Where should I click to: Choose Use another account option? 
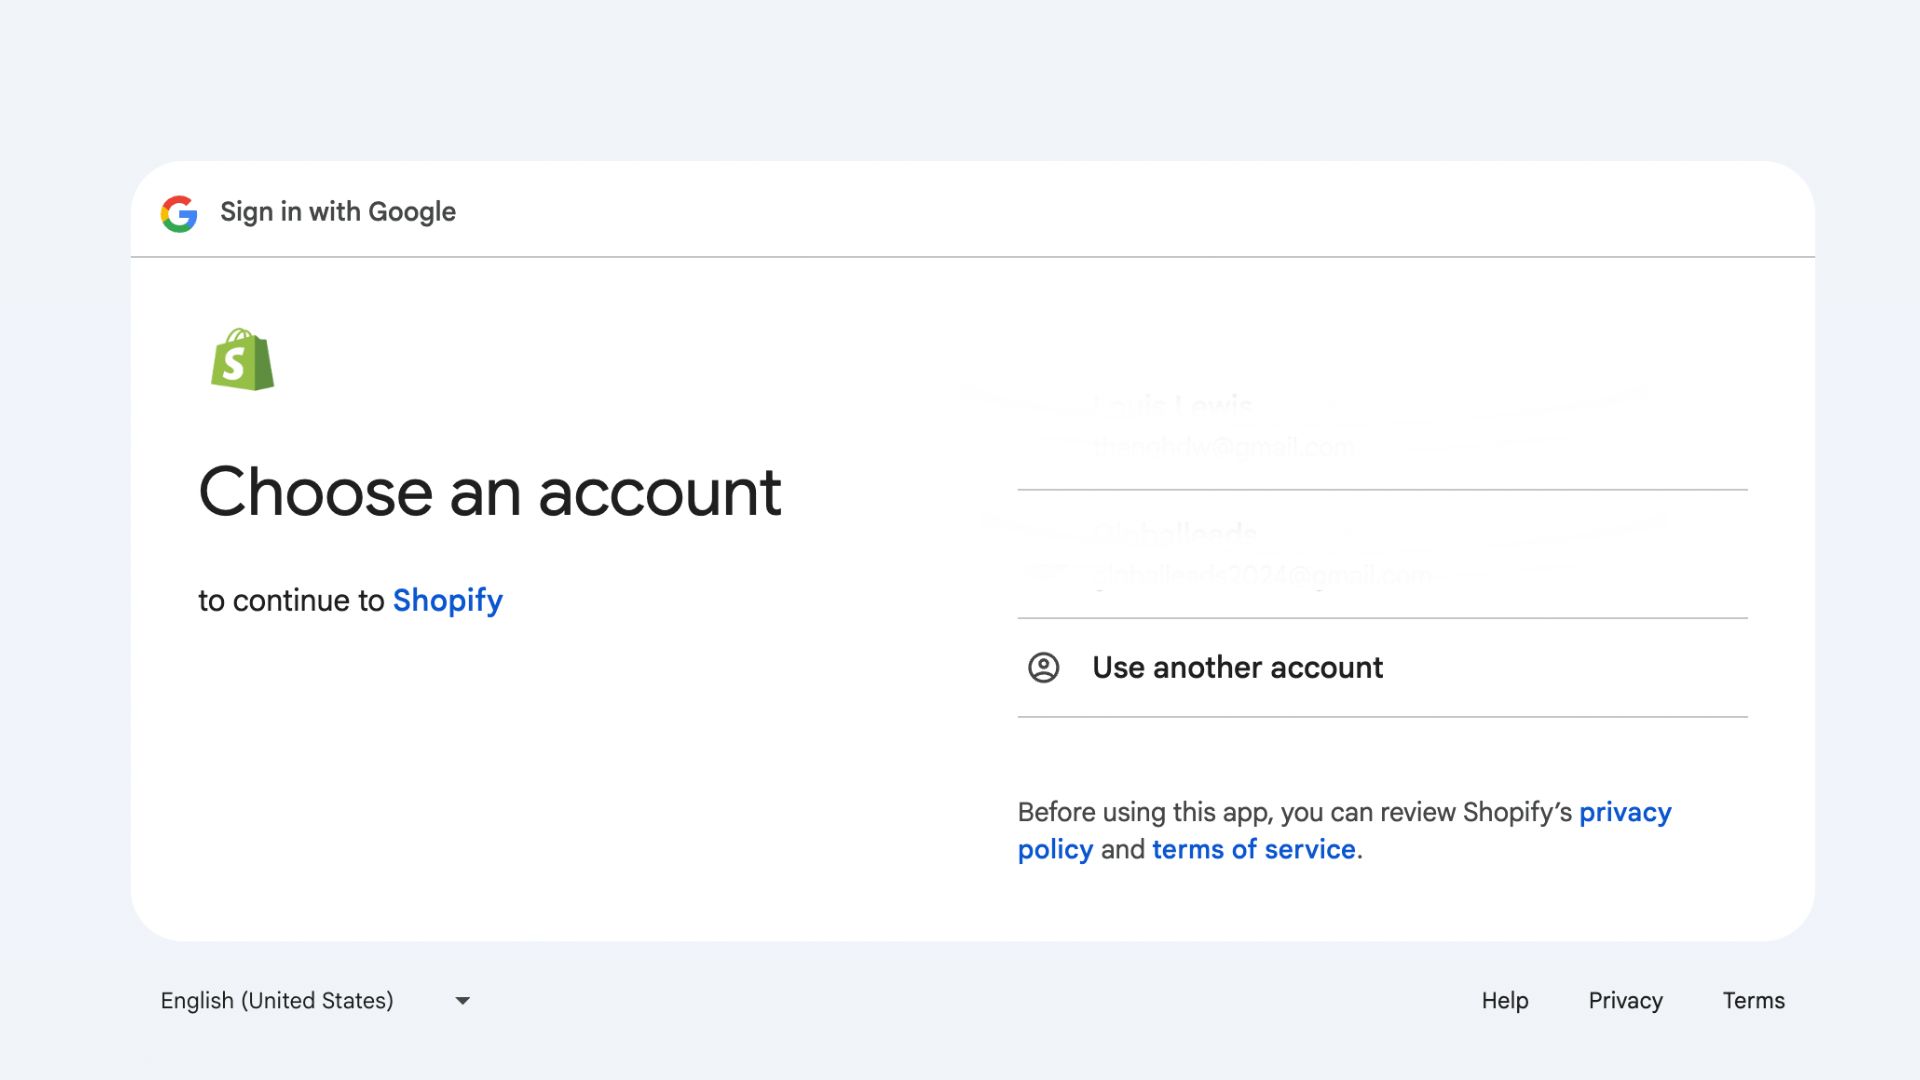pyautogui.click(x=1382, y=668)
